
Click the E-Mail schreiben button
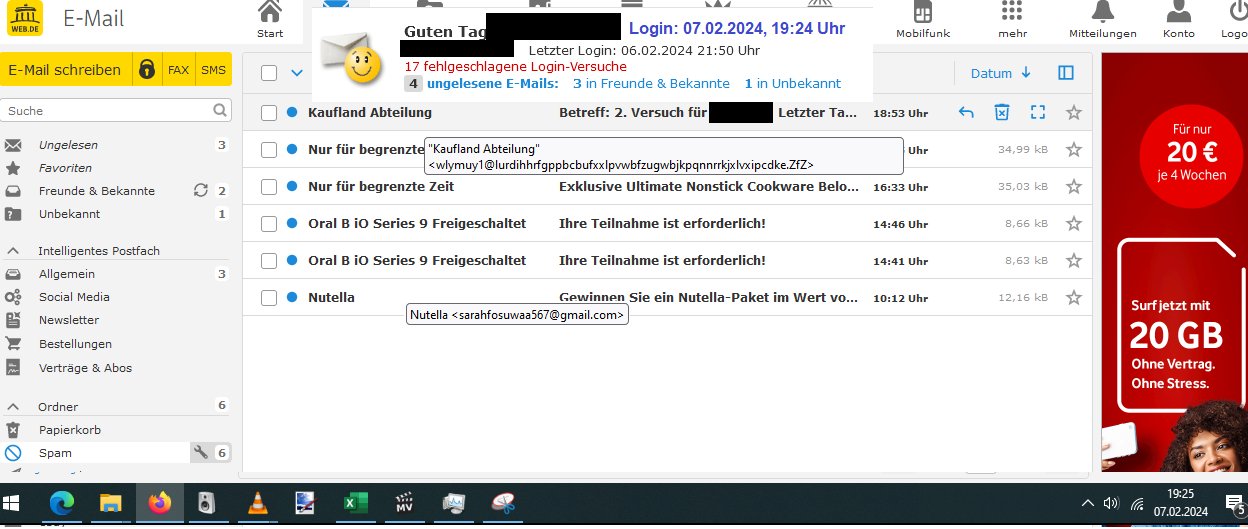(x=65, y=70)
